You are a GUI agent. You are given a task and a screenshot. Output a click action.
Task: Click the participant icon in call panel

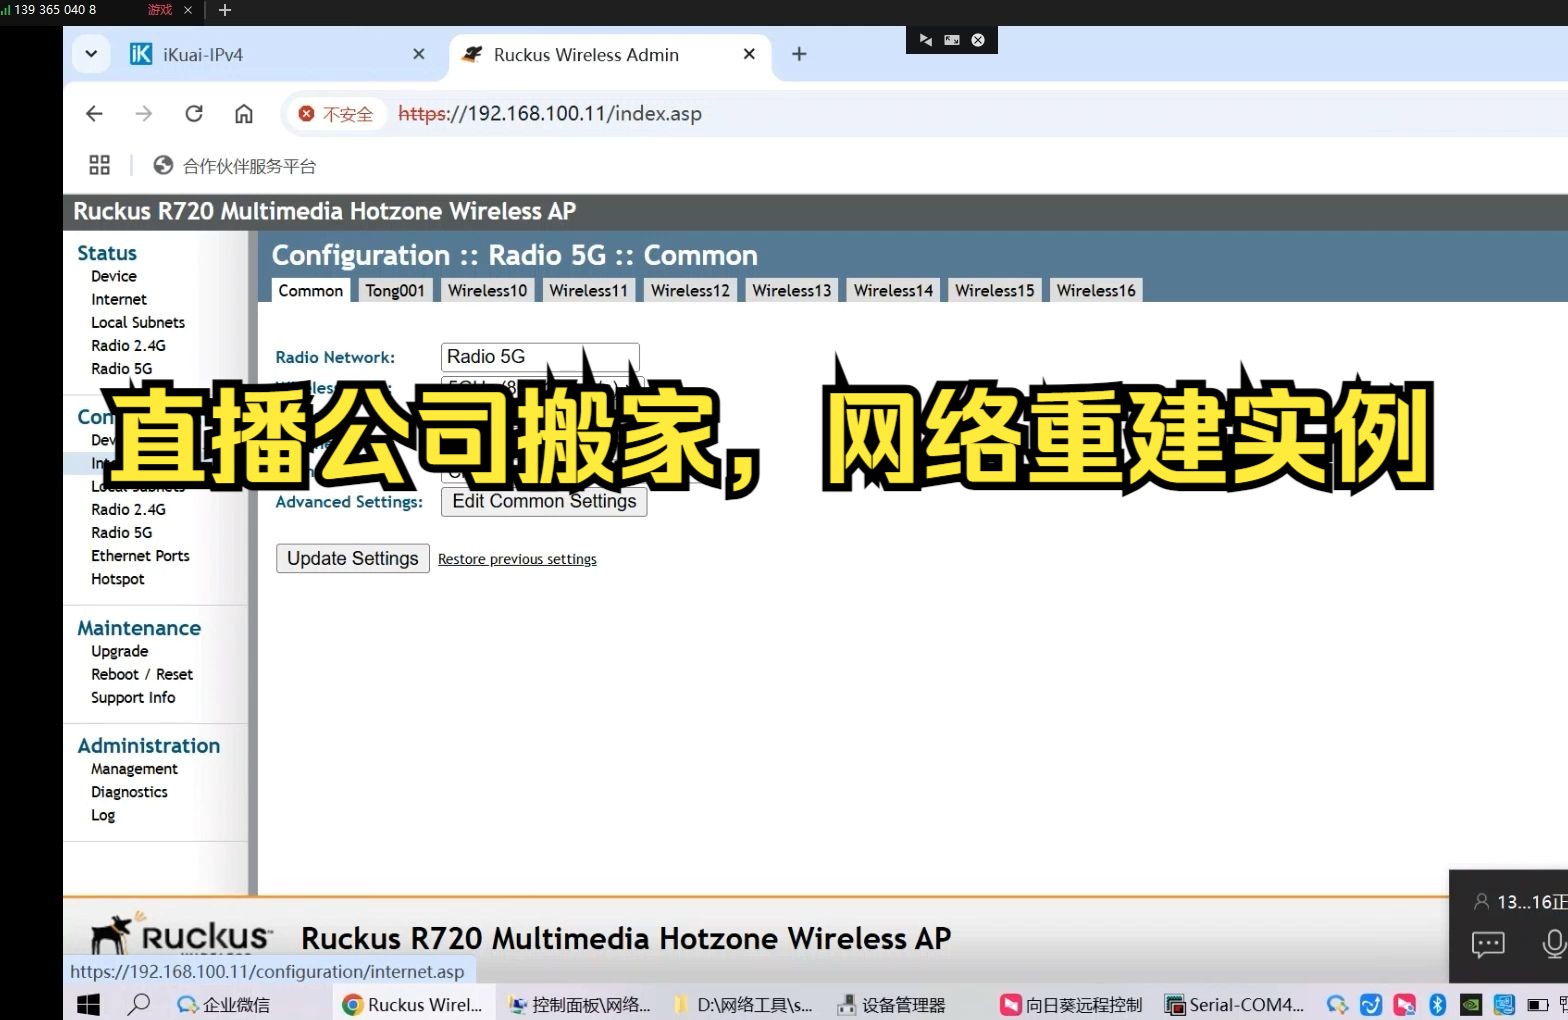pos(1482,901)
